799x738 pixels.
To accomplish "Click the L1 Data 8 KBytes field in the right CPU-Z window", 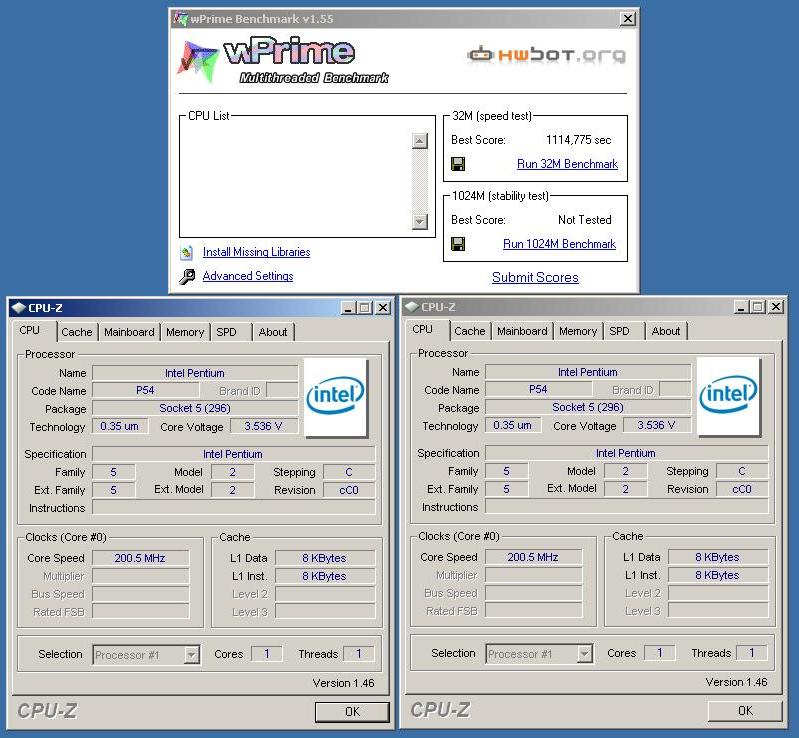I will tap(717, 557).
